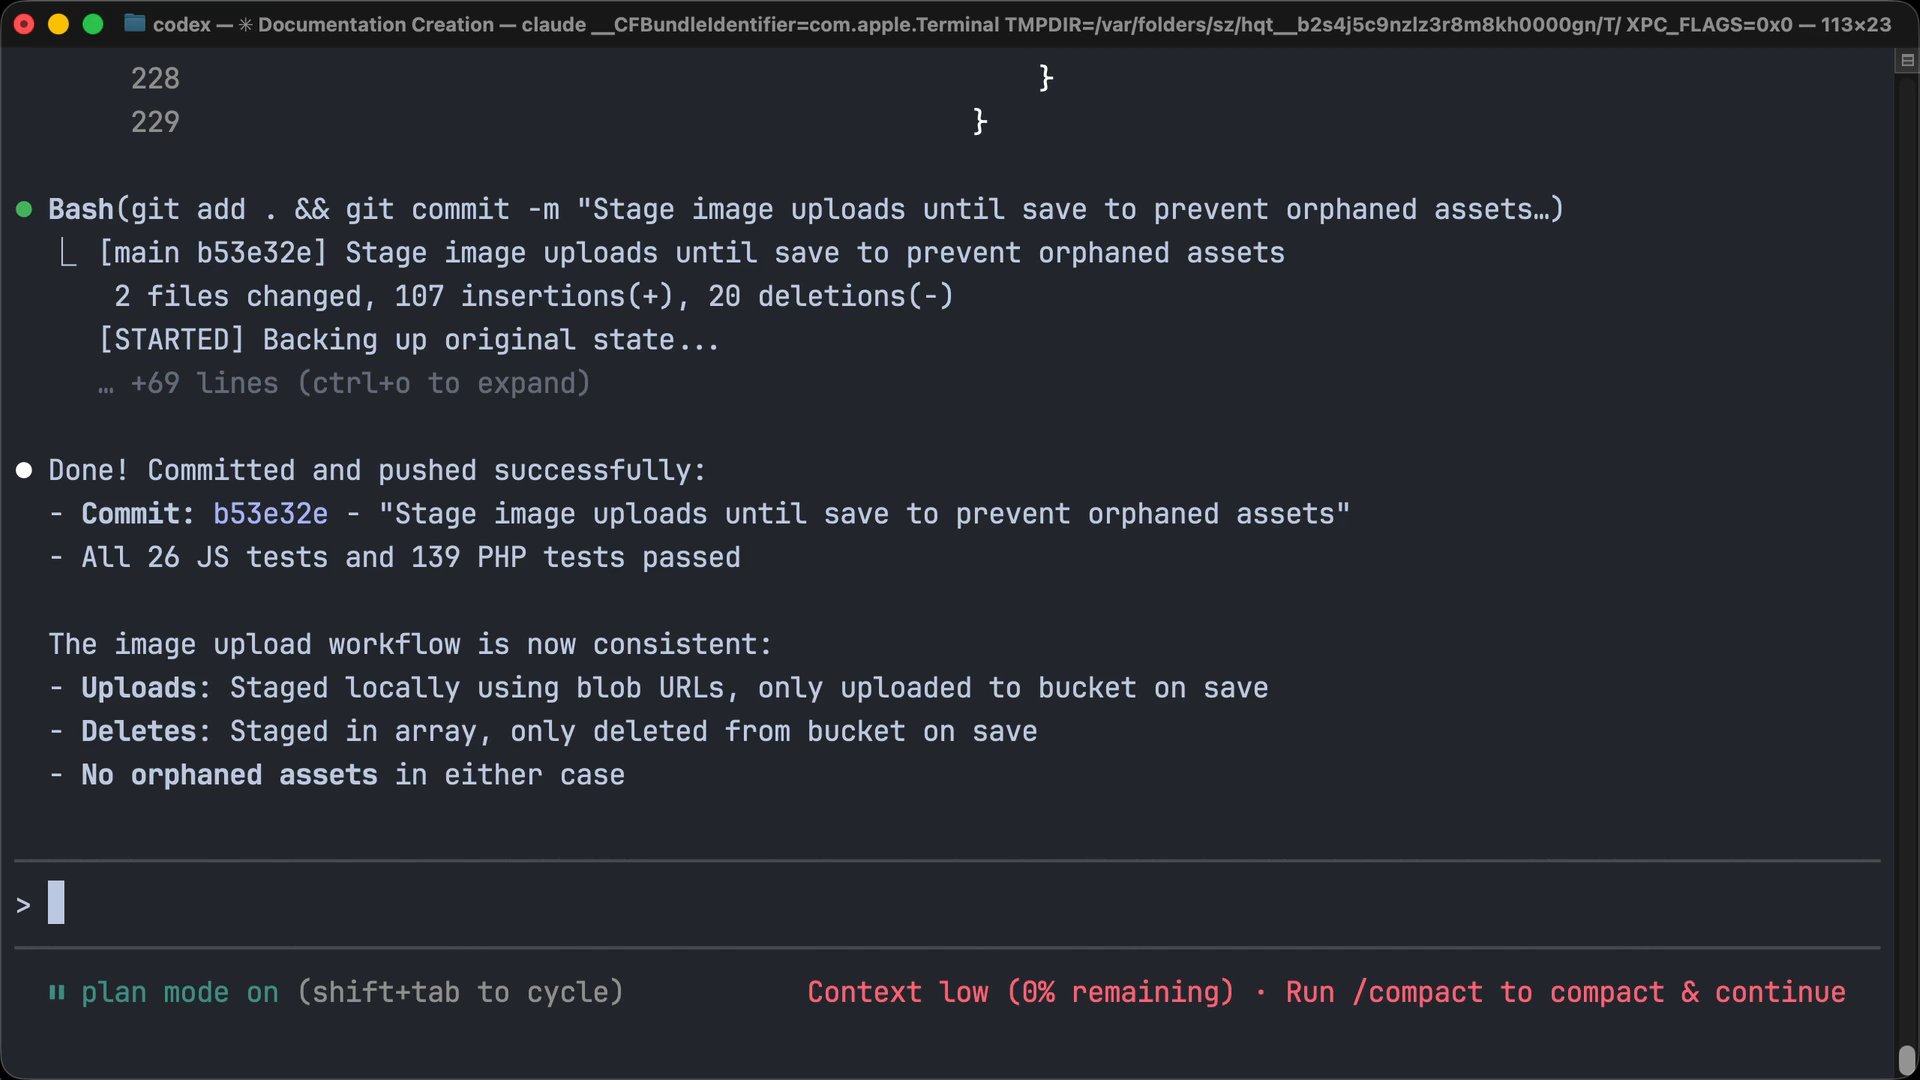Click the spinner asterisk in window title

click(245, 24)
